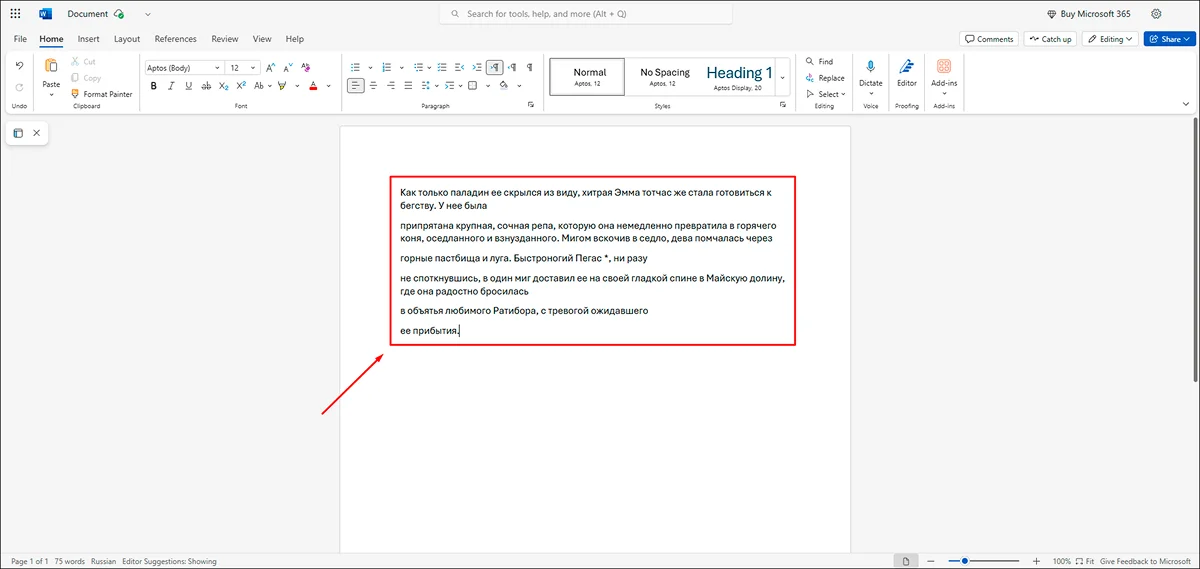This screenshot has height=569, width=1200.
Task: Apply the Heading 1 style
Action: (x=739, y=77)
